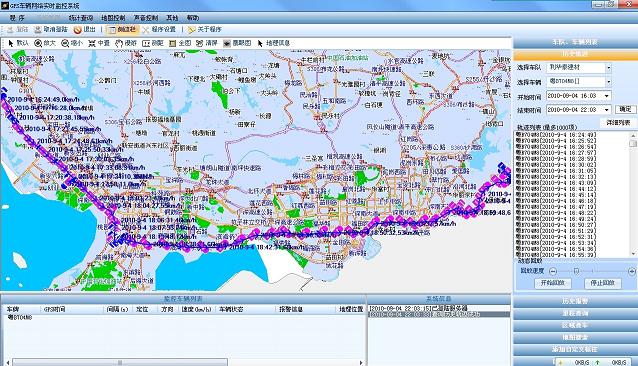
Task: Click the 开始回放 start playback button
Action: click(553, 283)
